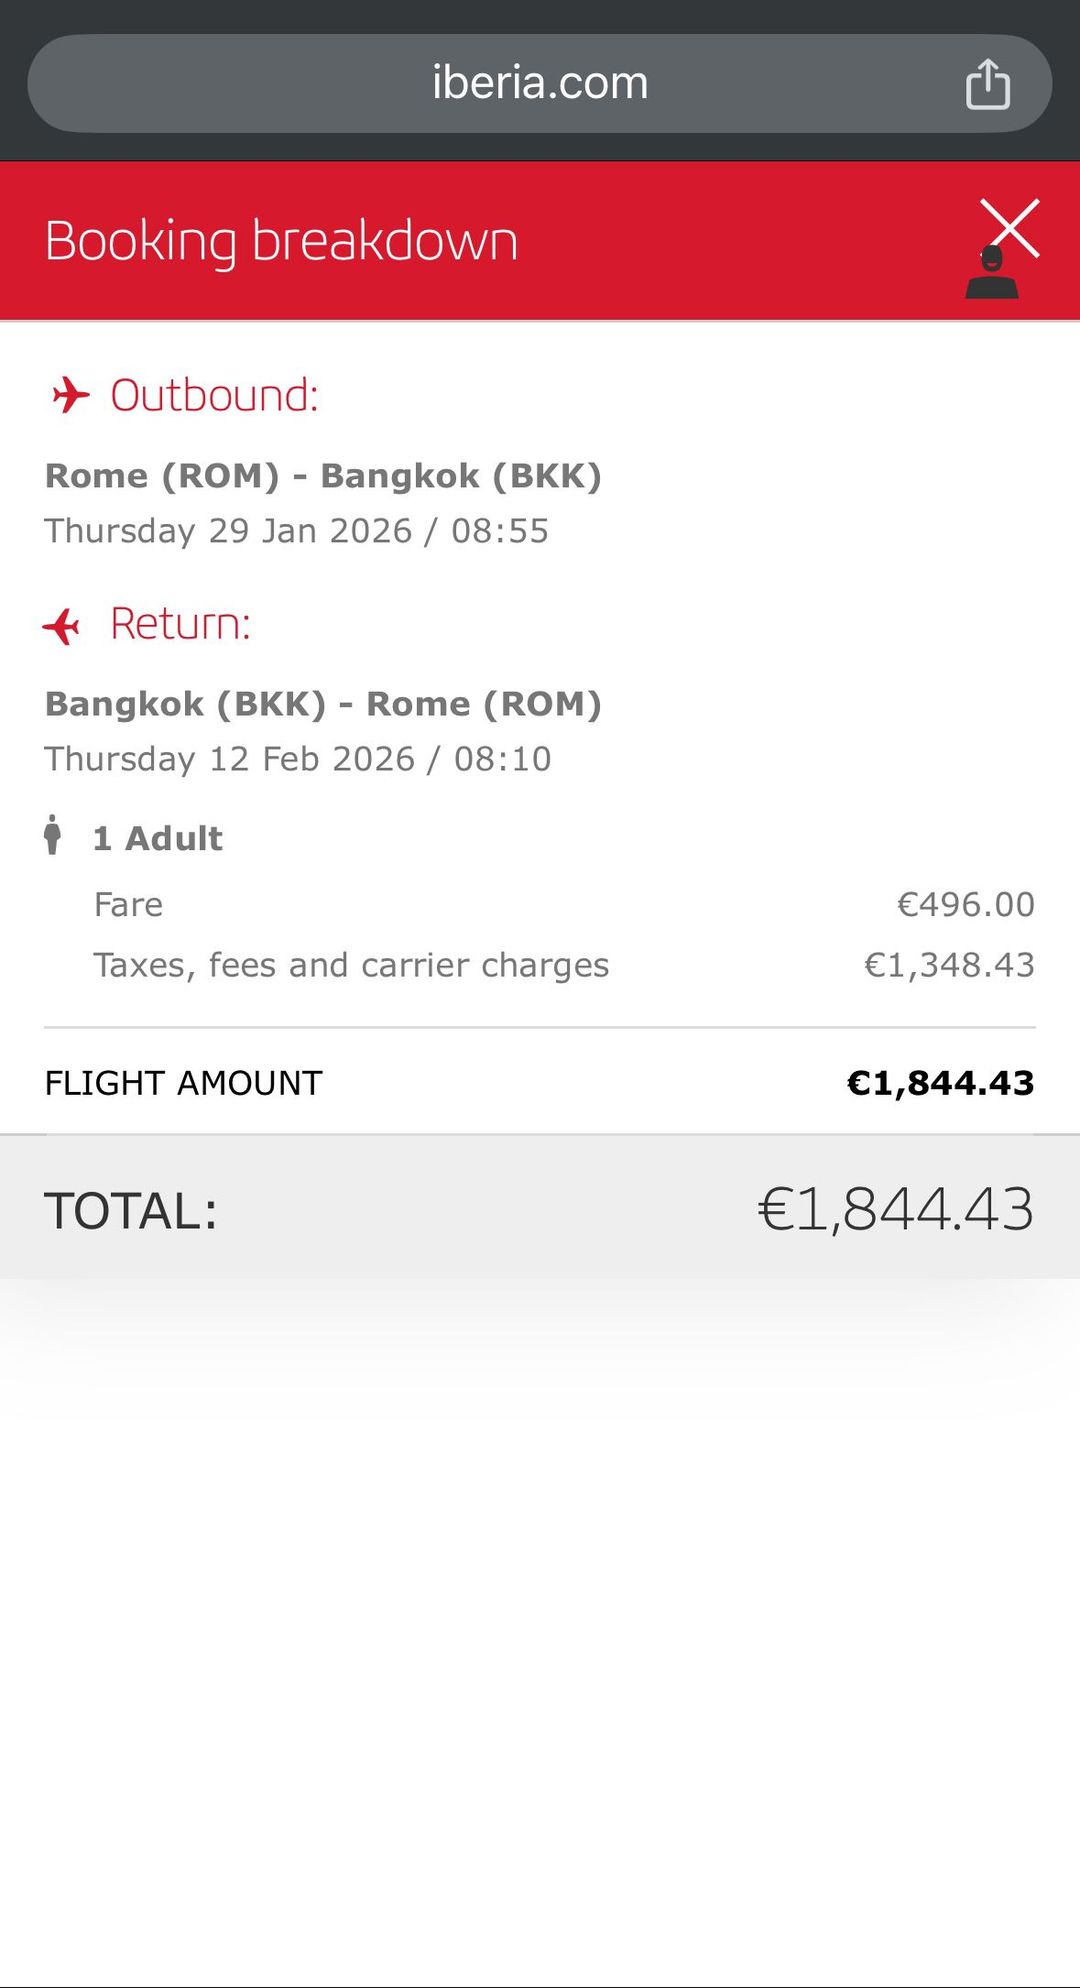Click the FLIGHT AMOUNT label
1080x1988 pixels.
183,1083
